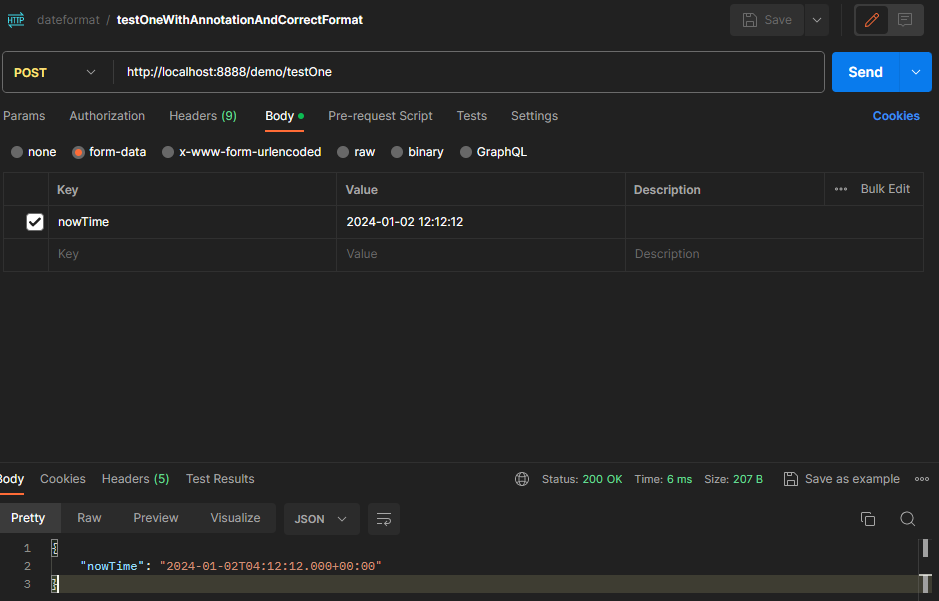The height and width of the screenshot is (601, 939).
Task: Click the request URL input field
Action: pyautogui.click(x=470, y=72)
